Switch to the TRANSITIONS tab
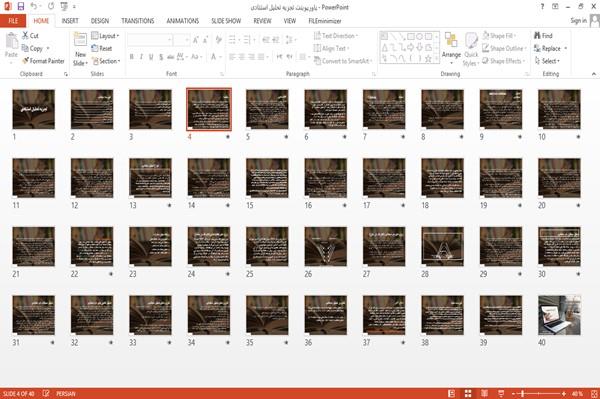 click(138, 21)
